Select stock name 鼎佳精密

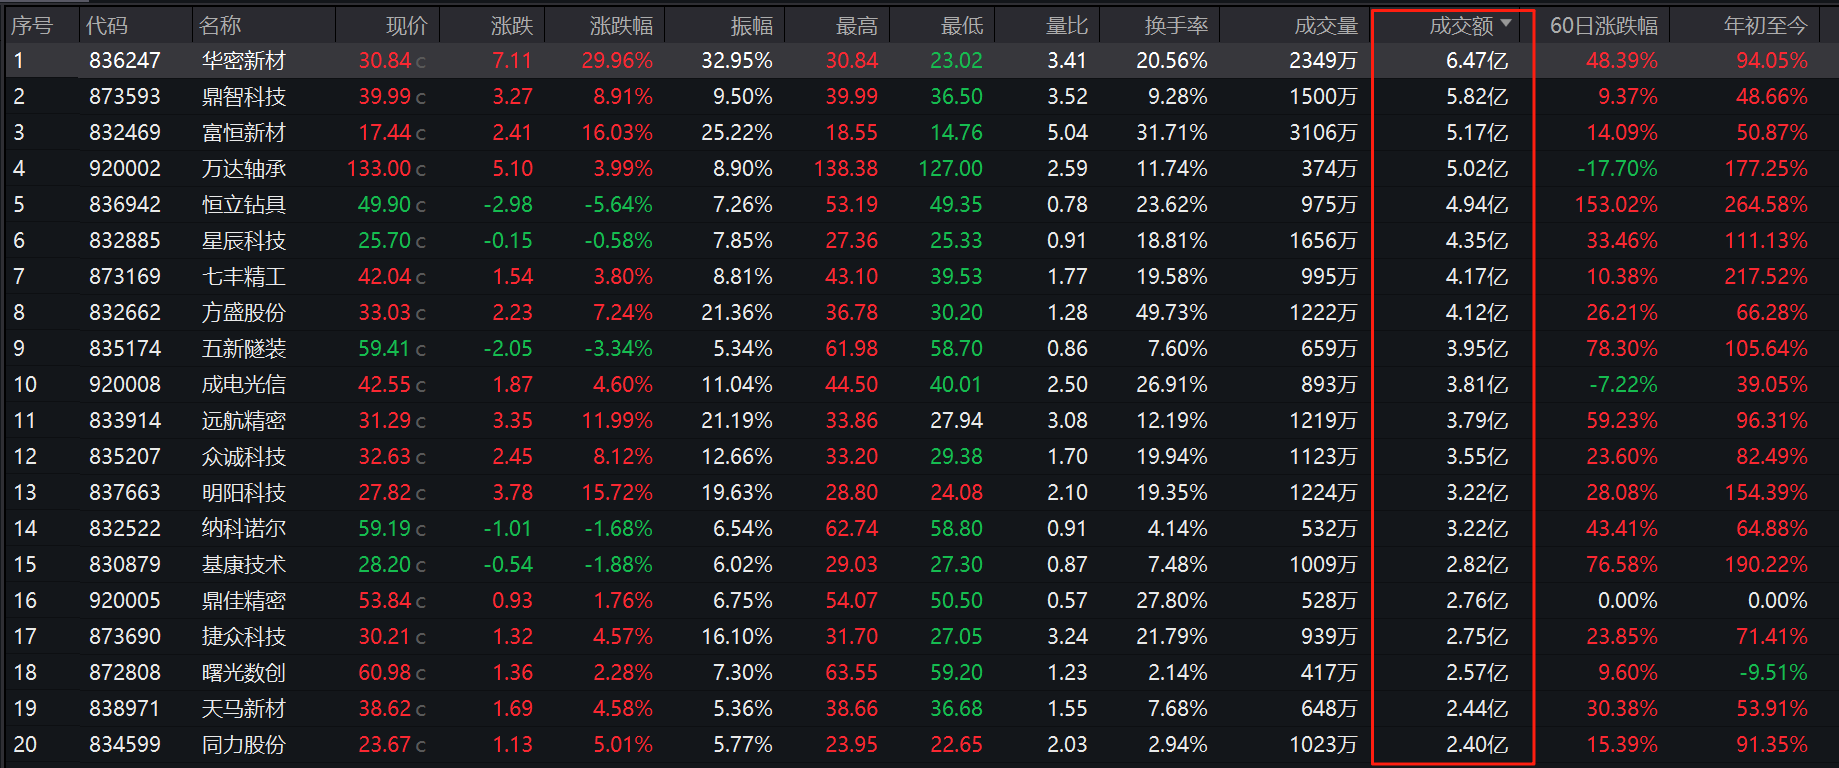click(244, 601)
